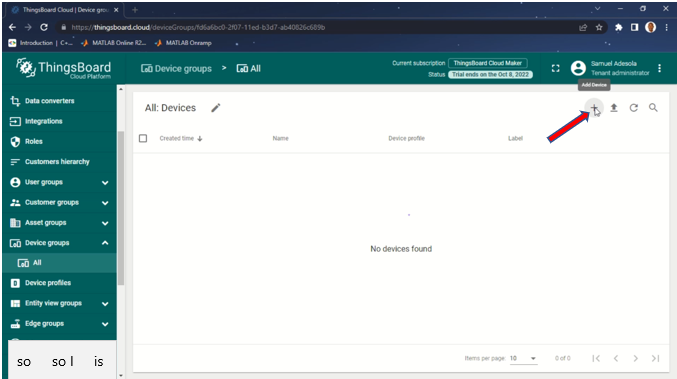Click the import device upload icon

pos(614,108)
